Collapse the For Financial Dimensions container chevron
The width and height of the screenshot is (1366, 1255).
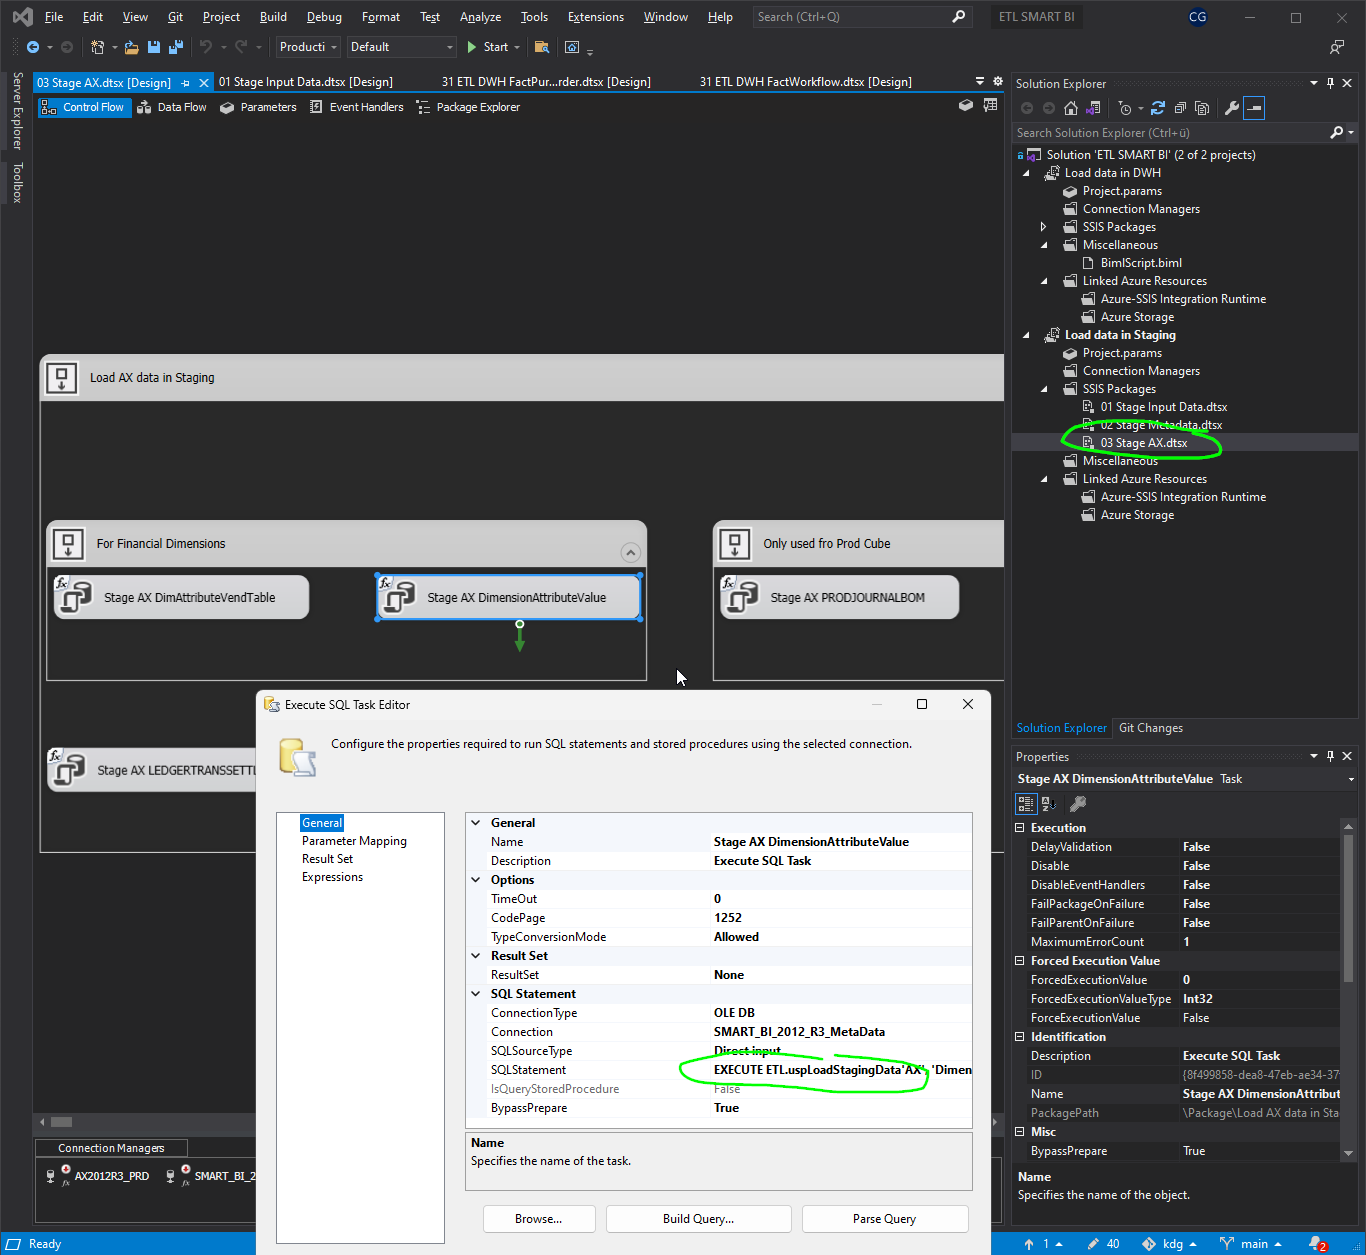[x=630, y=552]
